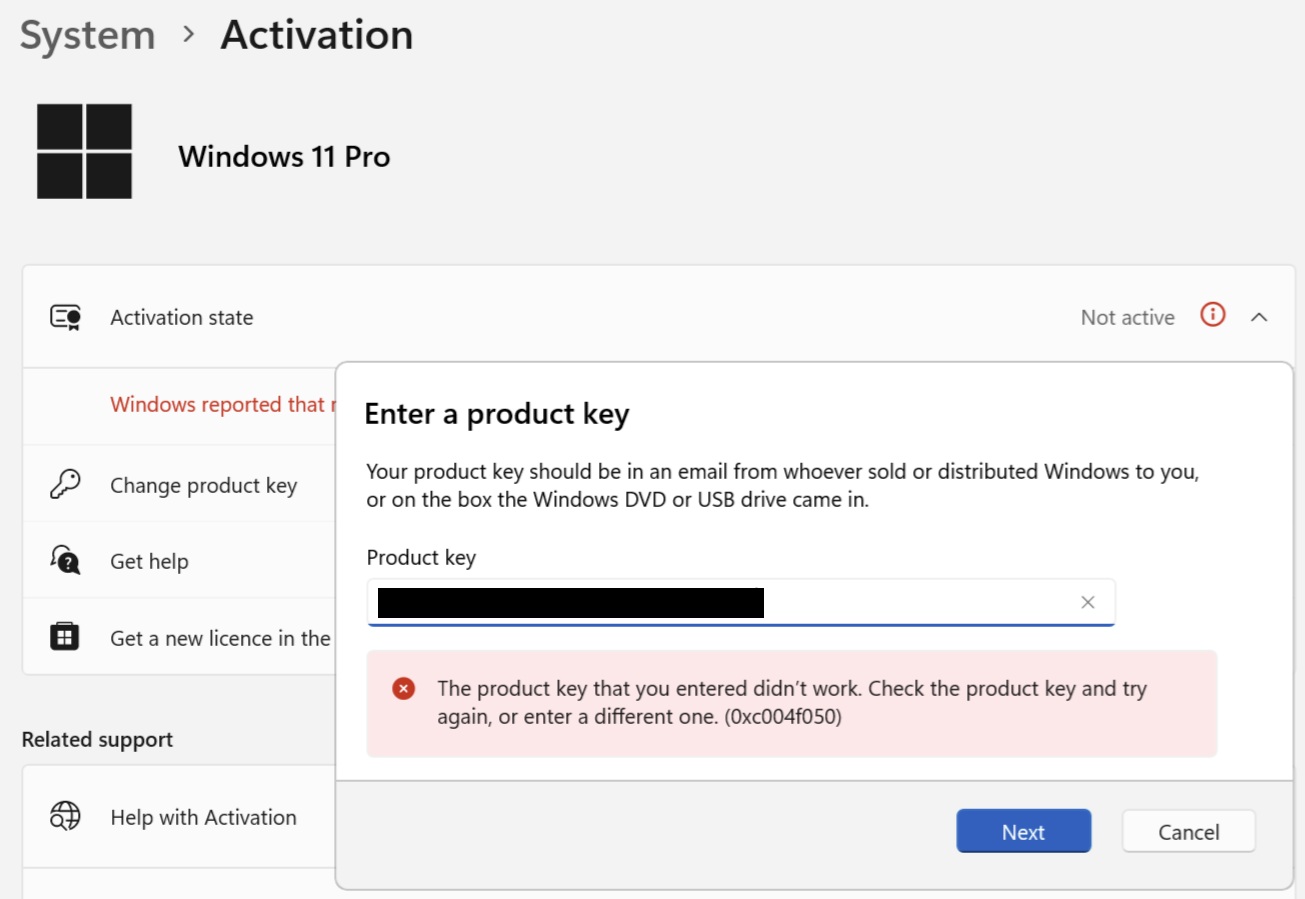Open Help with Activation support link
Viewport: 1305px width, 899px height.
(203, 818)
